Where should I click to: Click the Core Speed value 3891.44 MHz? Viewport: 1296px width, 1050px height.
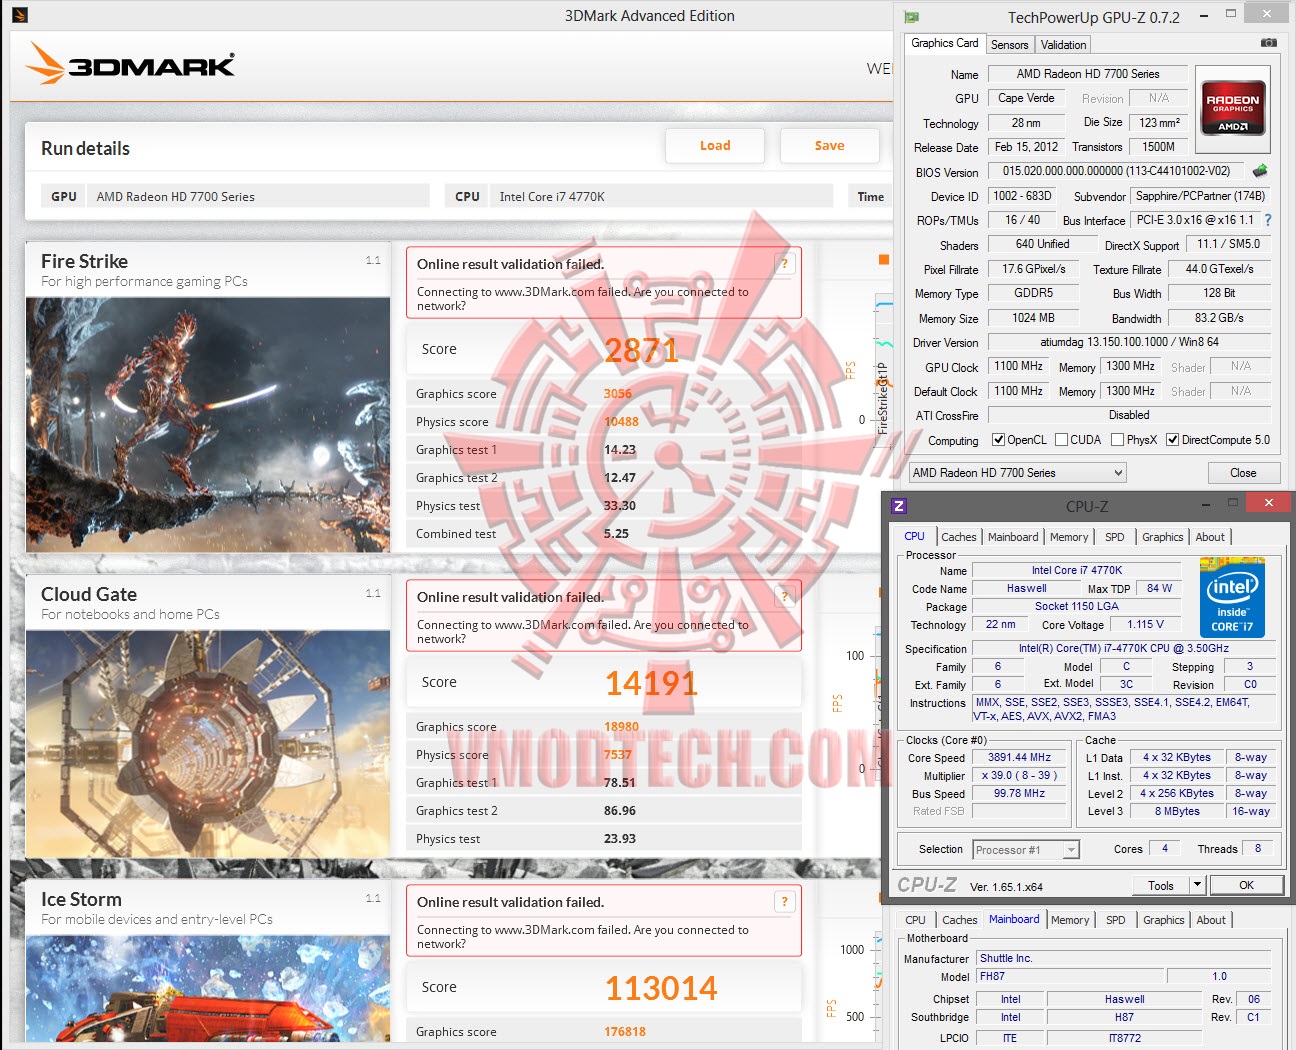point(1019,758)
